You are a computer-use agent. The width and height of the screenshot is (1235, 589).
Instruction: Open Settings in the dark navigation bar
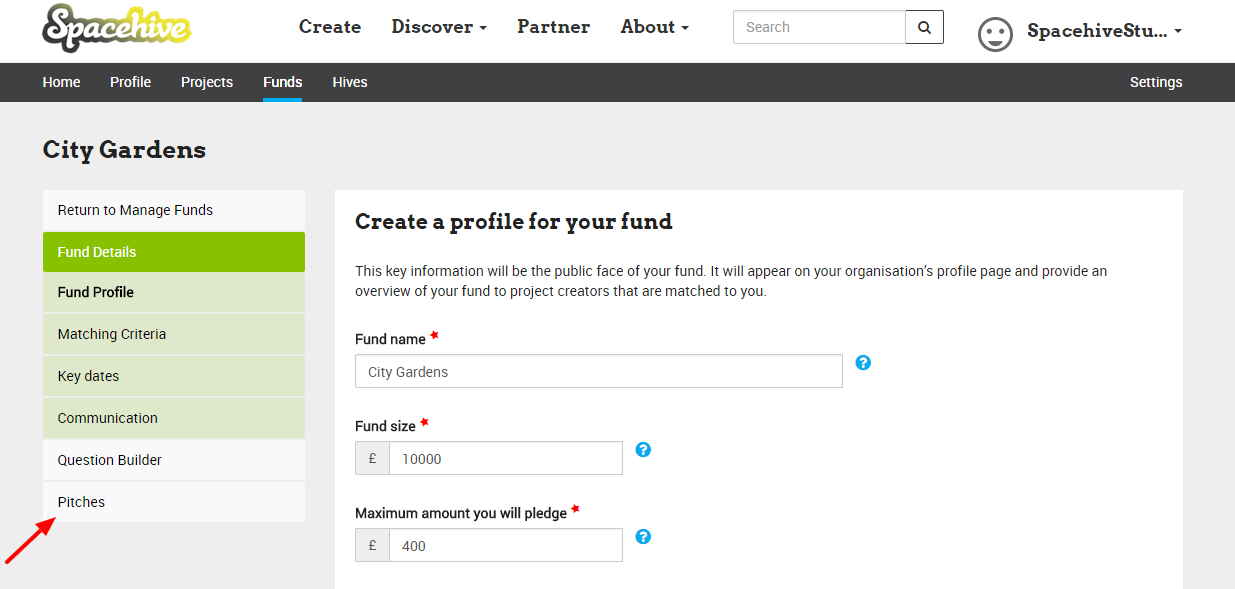[x=1156, y=82]
